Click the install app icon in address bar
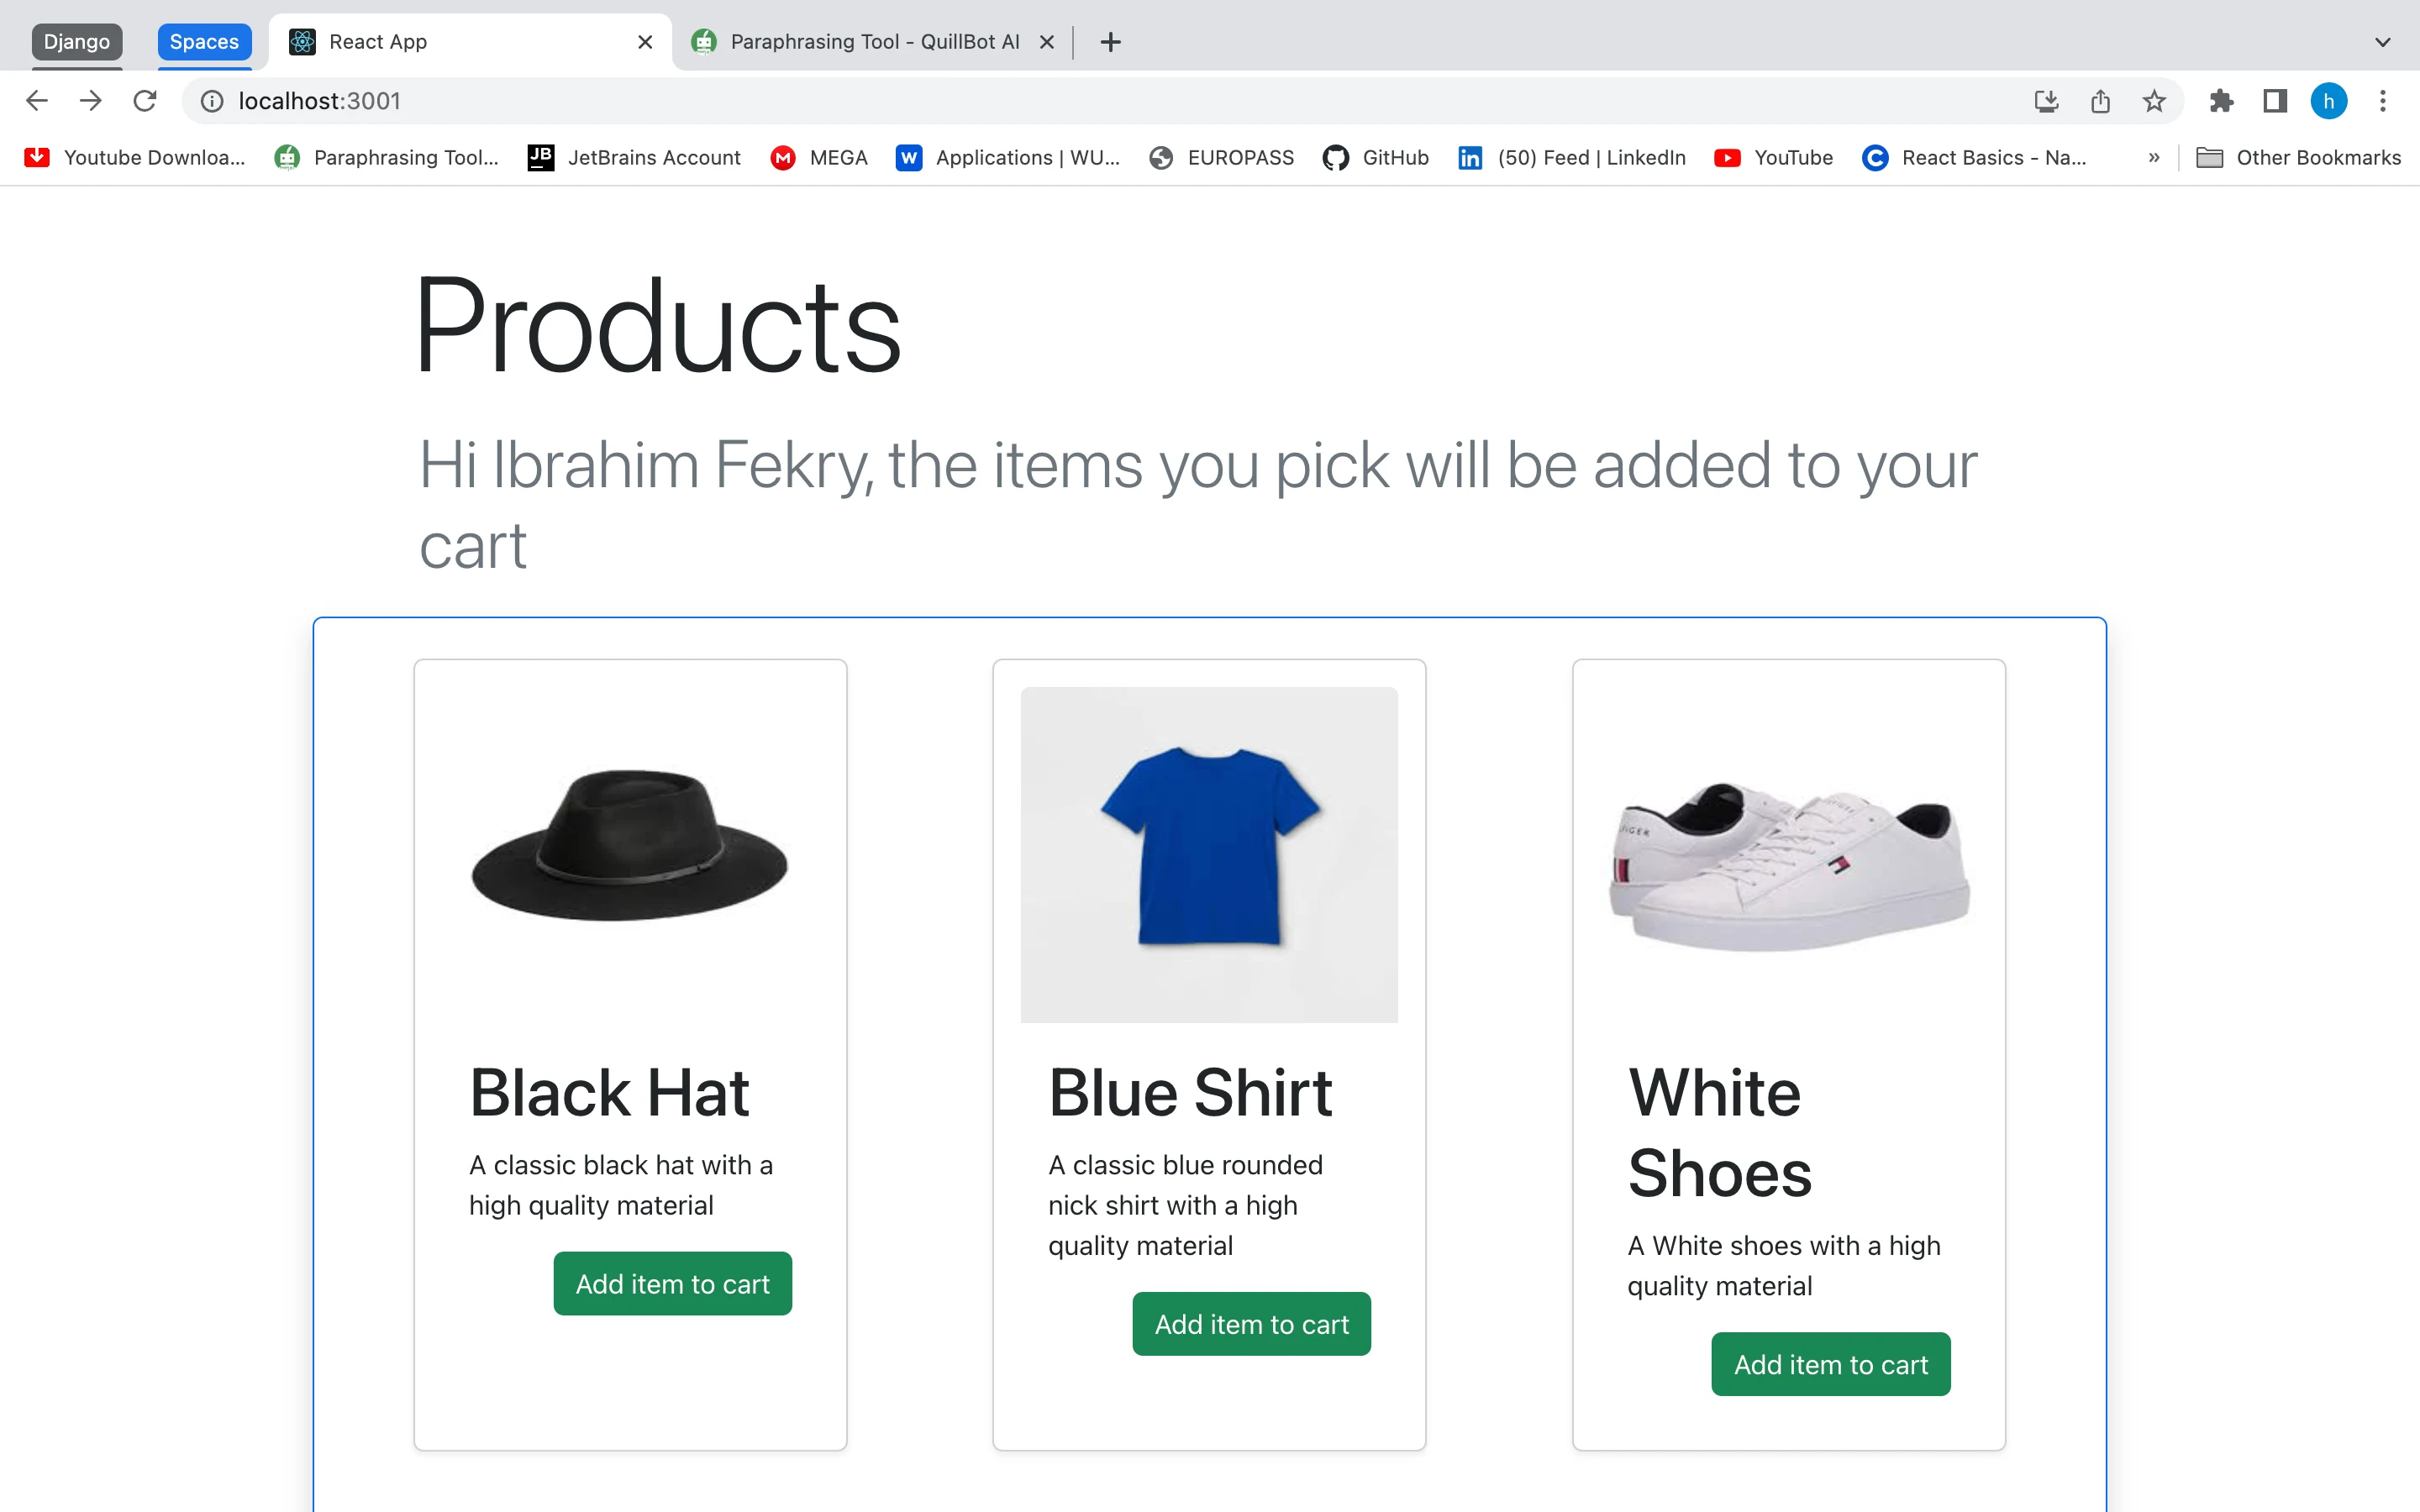Image resolution: width=2420 pixels, height=1512 pixels. [x=2046, y=101]
